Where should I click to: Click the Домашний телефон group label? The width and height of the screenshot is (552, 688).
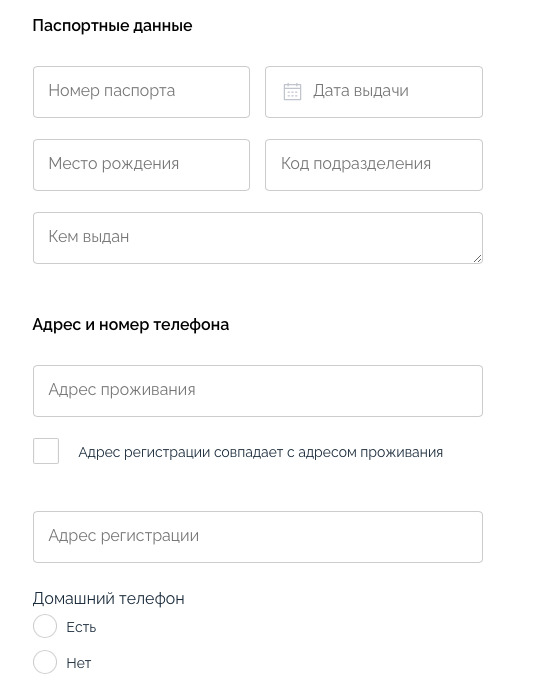click(109, 598)
